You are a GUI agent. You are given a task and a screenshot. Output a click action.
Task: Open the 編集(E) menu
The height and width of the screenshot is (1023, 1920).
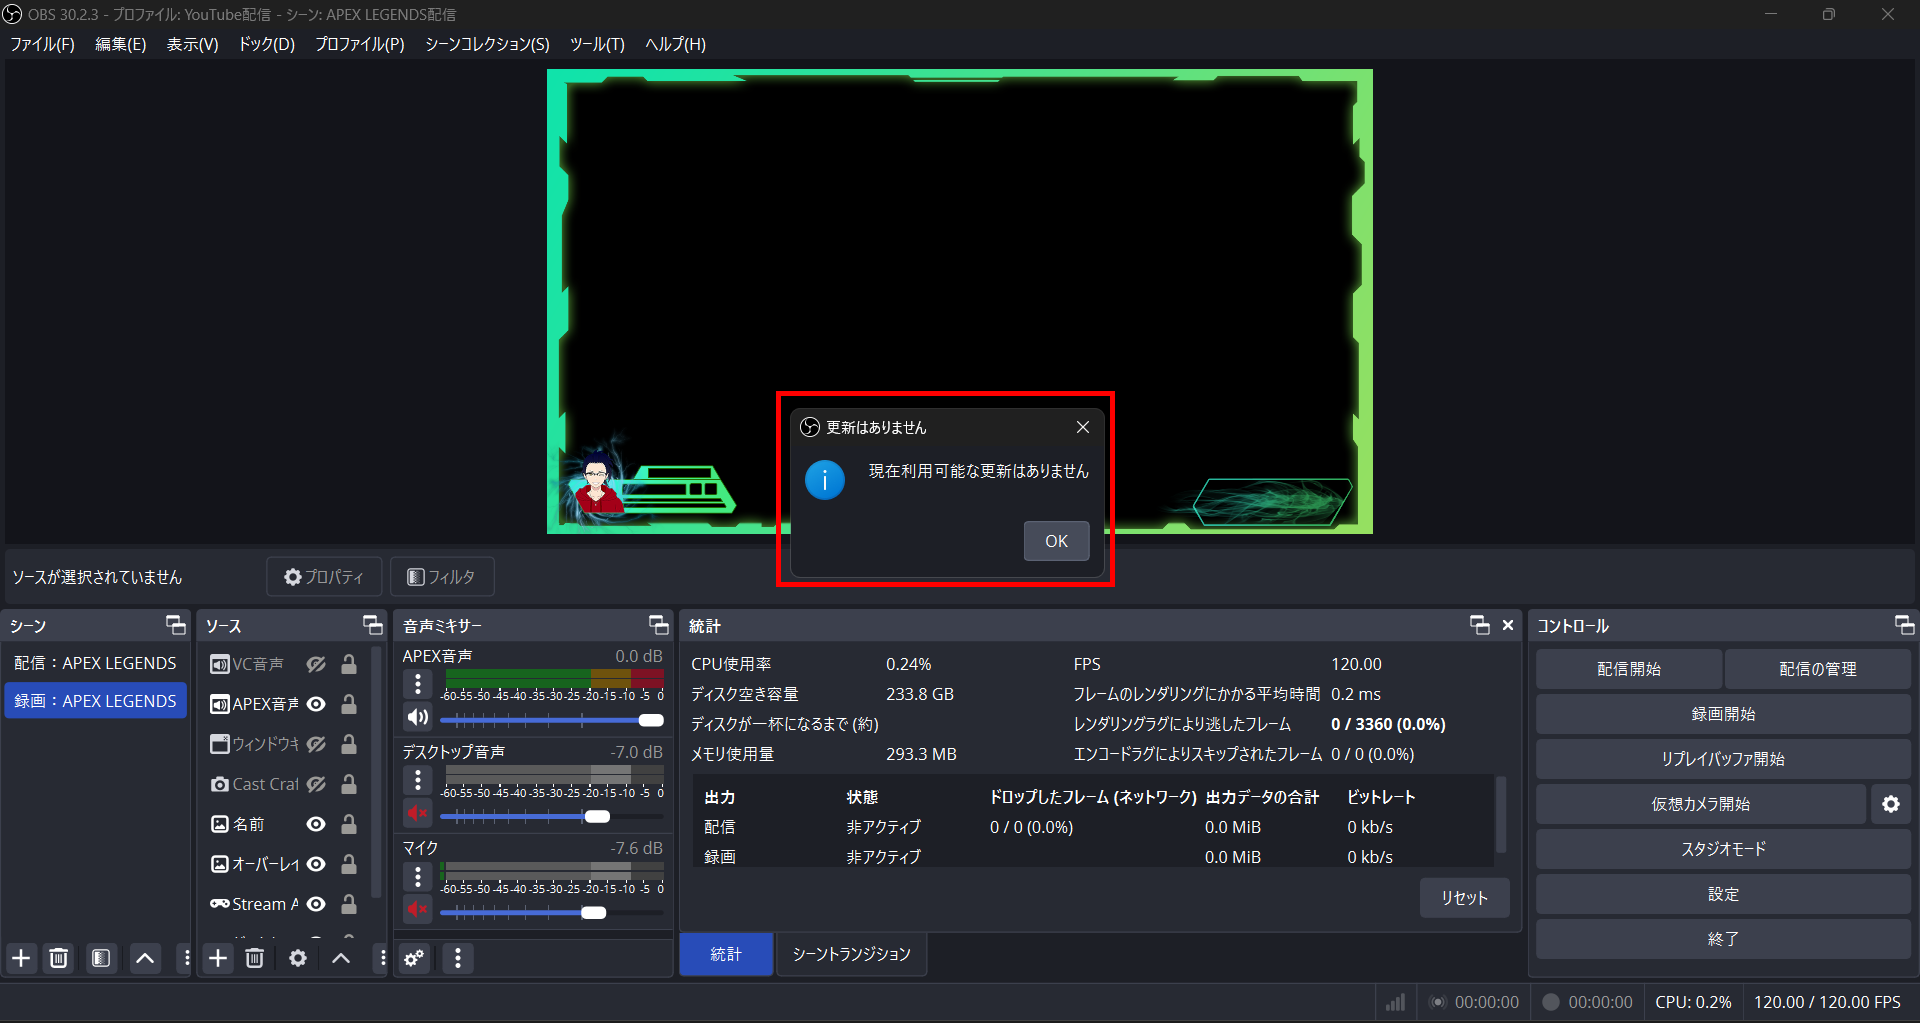pos(120,44)
